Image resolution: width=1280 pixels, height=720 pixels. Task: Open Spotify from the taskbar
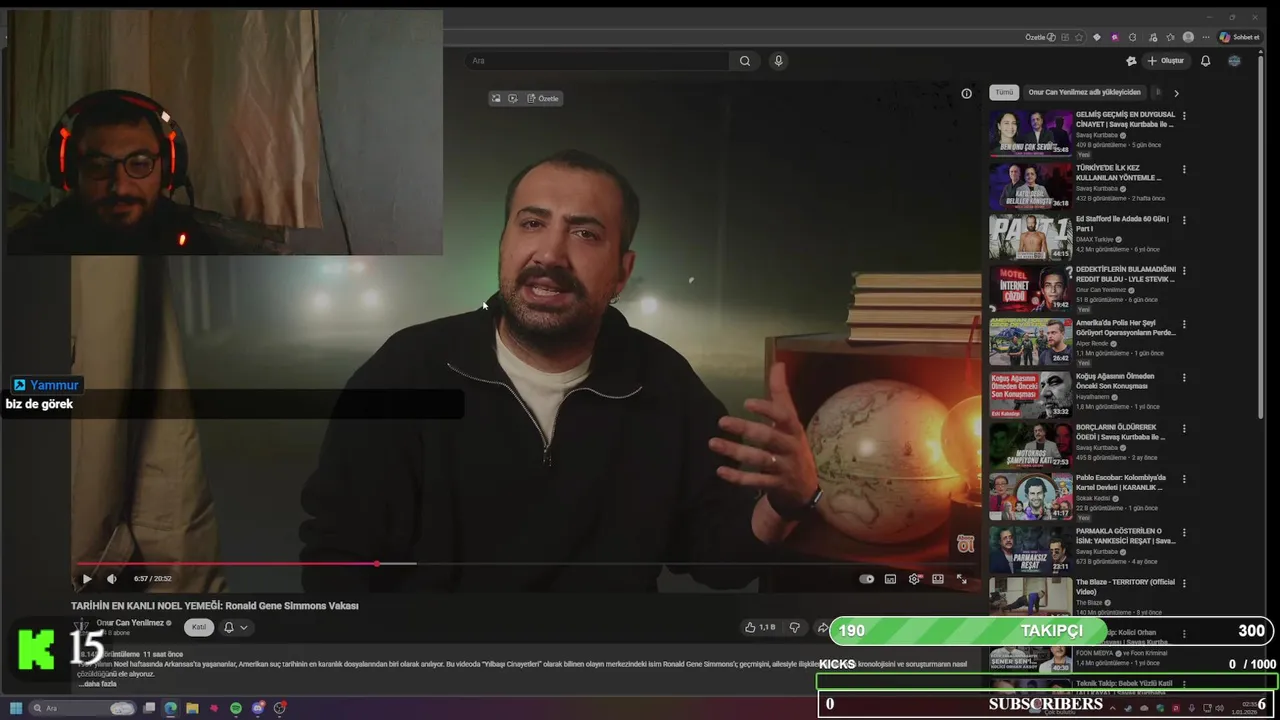pos(236,708)
